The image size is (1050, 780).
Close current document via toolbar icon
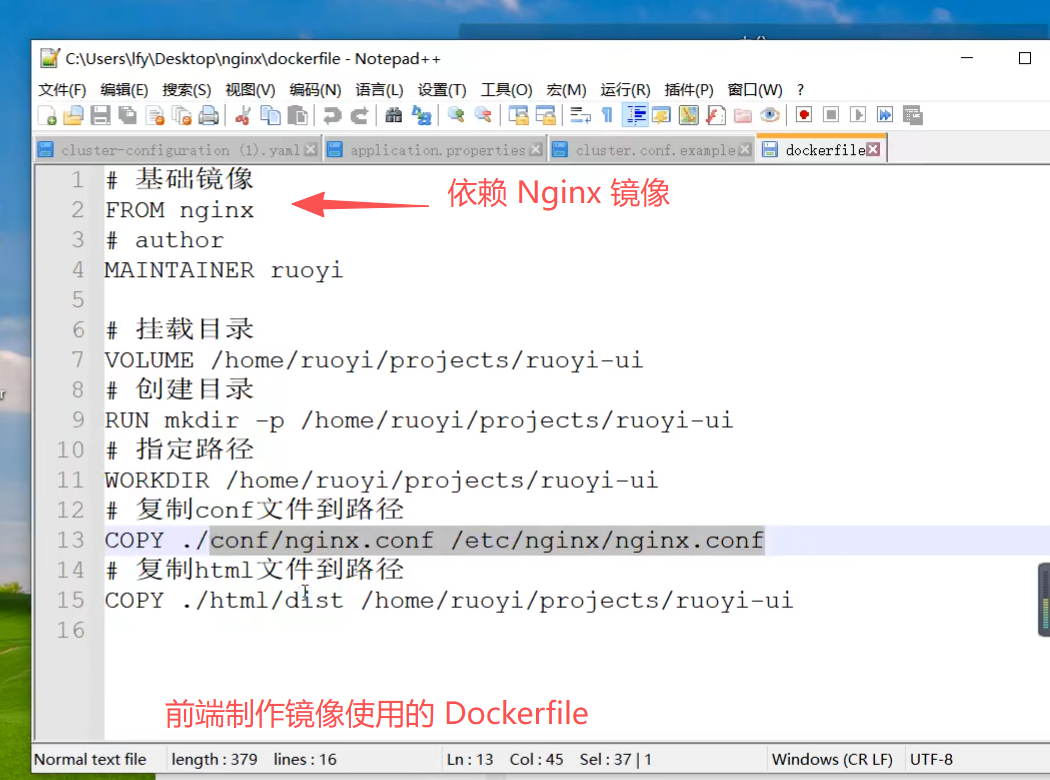pos(155,116)
